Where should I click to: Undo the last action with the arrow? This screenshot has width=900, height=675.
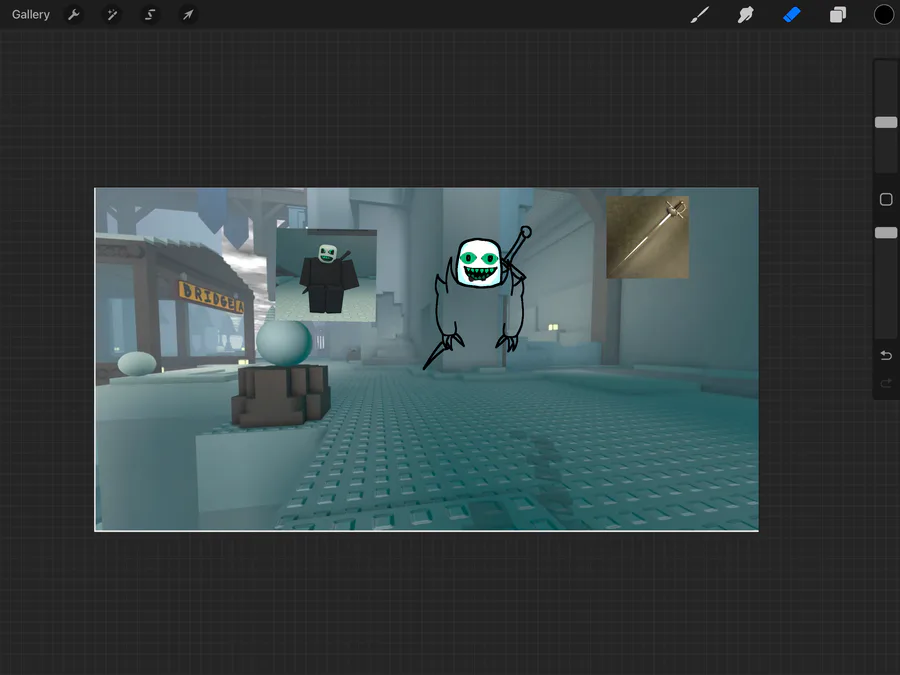point(886,355)
